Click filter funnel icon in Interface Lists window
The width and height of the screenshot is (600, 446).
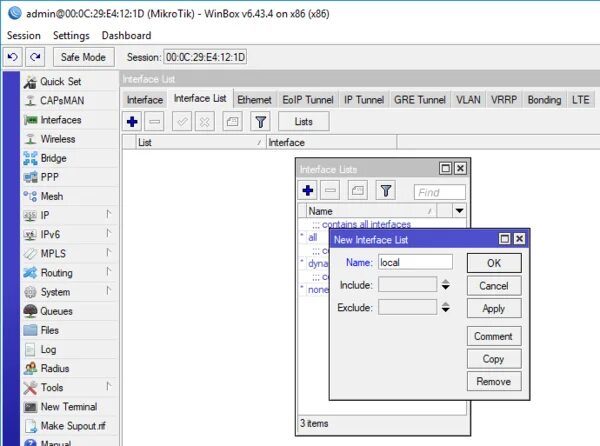(x=386, y=190)
